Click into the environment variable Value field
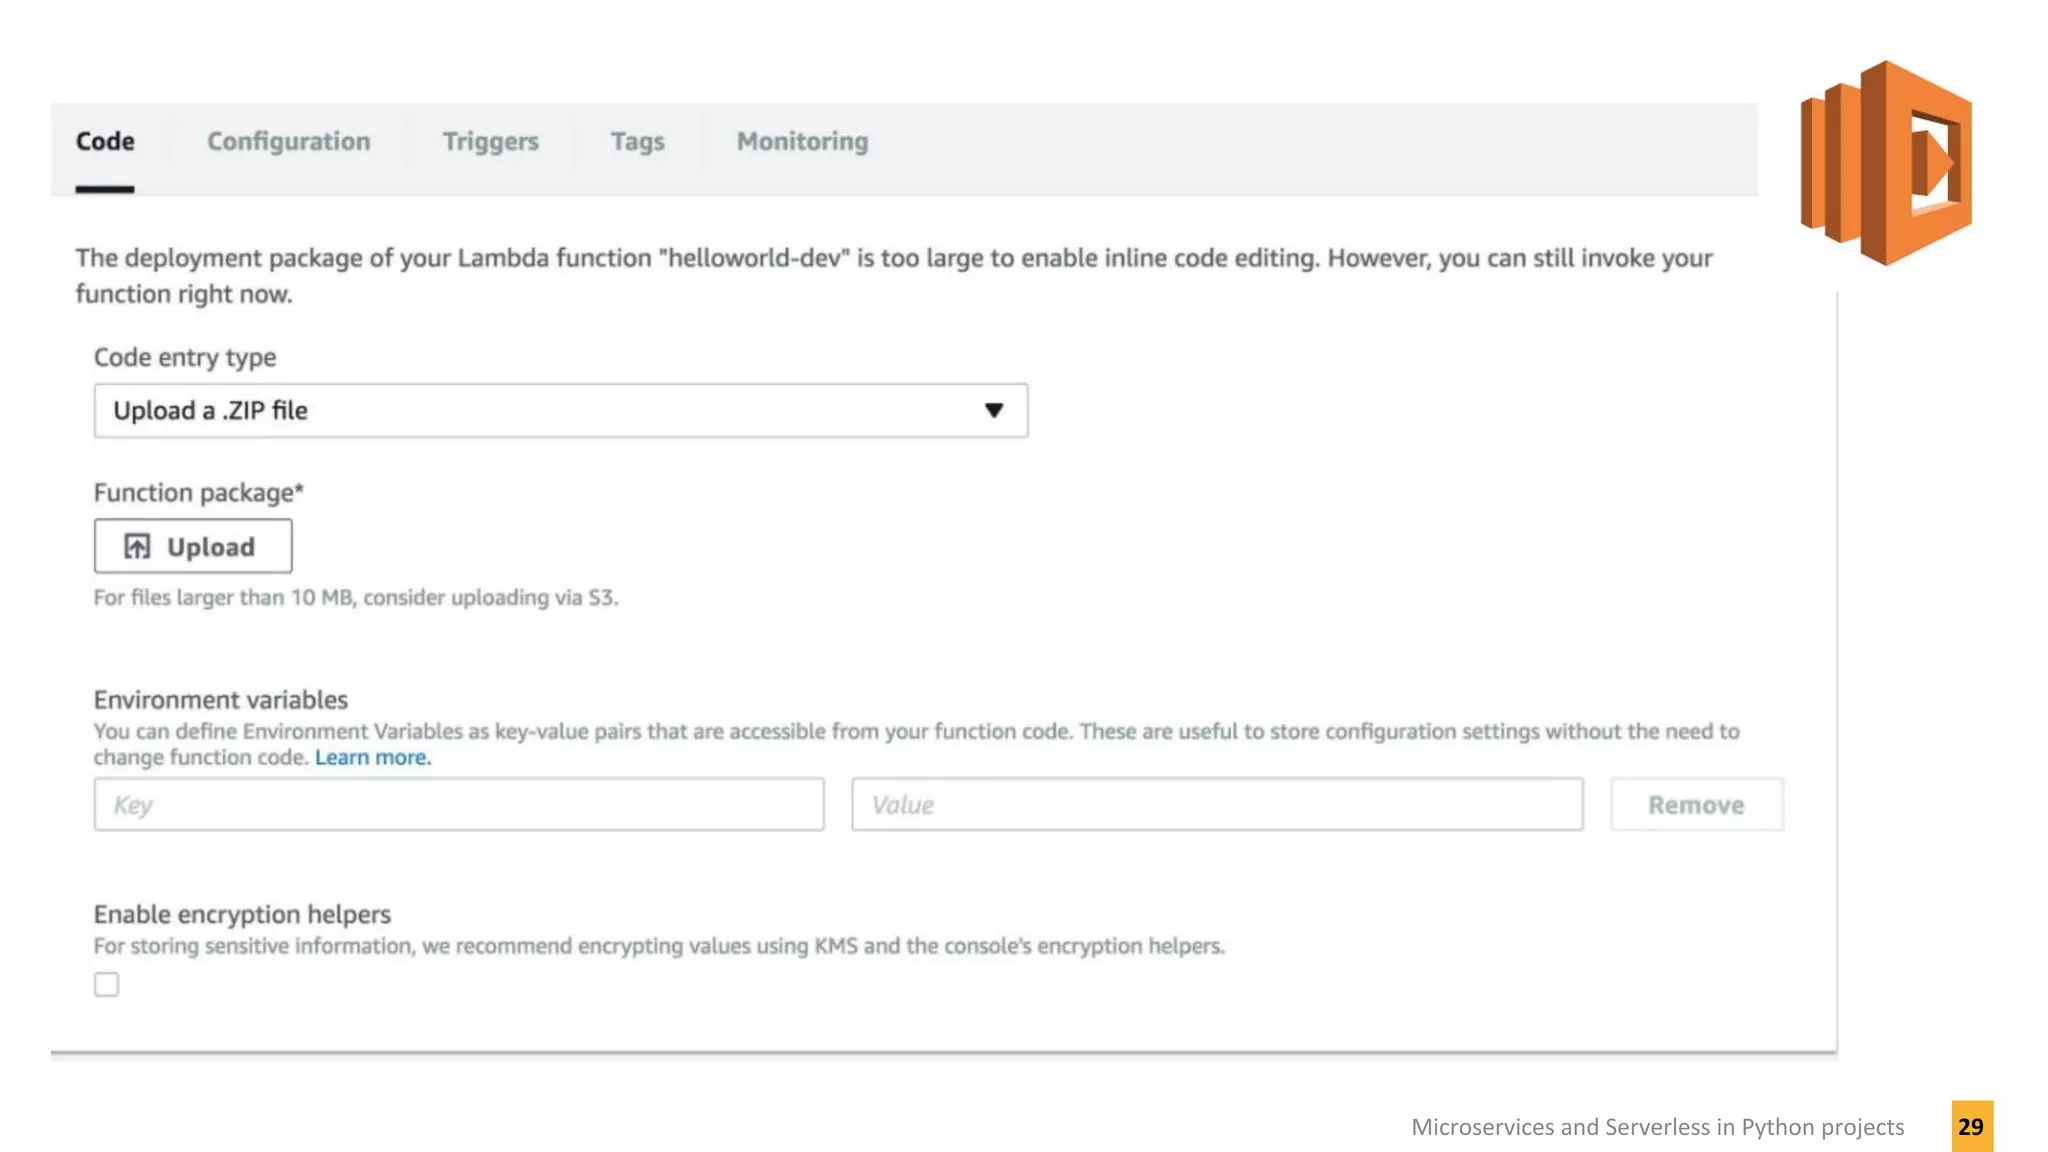 pyautogui.click(x=1216, y=805)
